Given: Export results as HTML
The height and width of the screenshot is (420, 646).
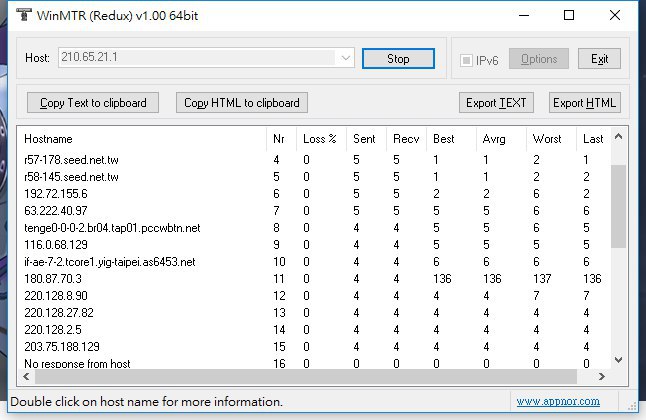Looking at the screenshot, I should 585,102.
